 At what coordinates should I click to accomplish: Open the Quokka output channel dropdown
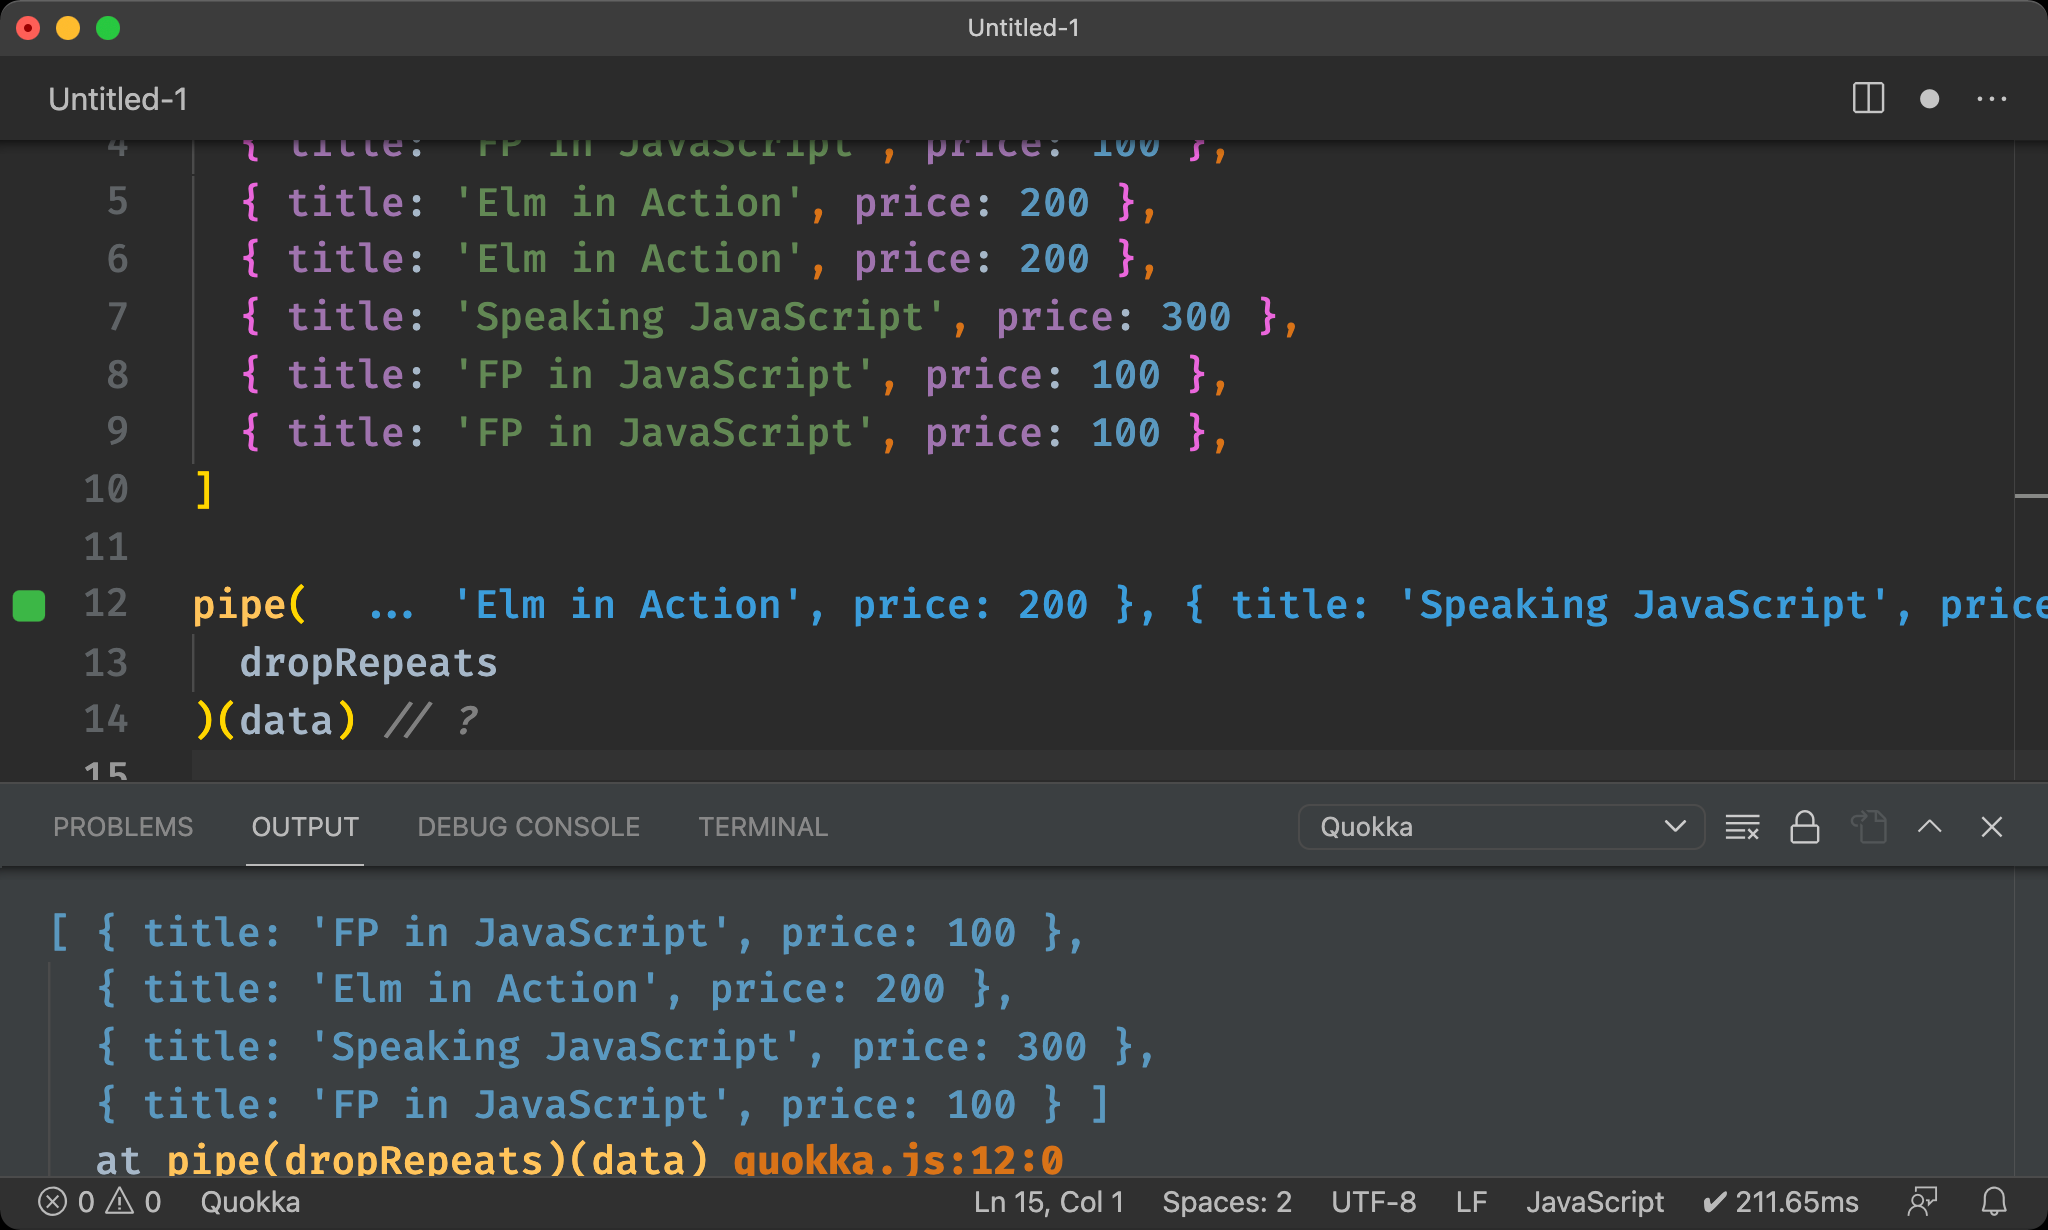pyautogui.click(x=1501, y=827)
